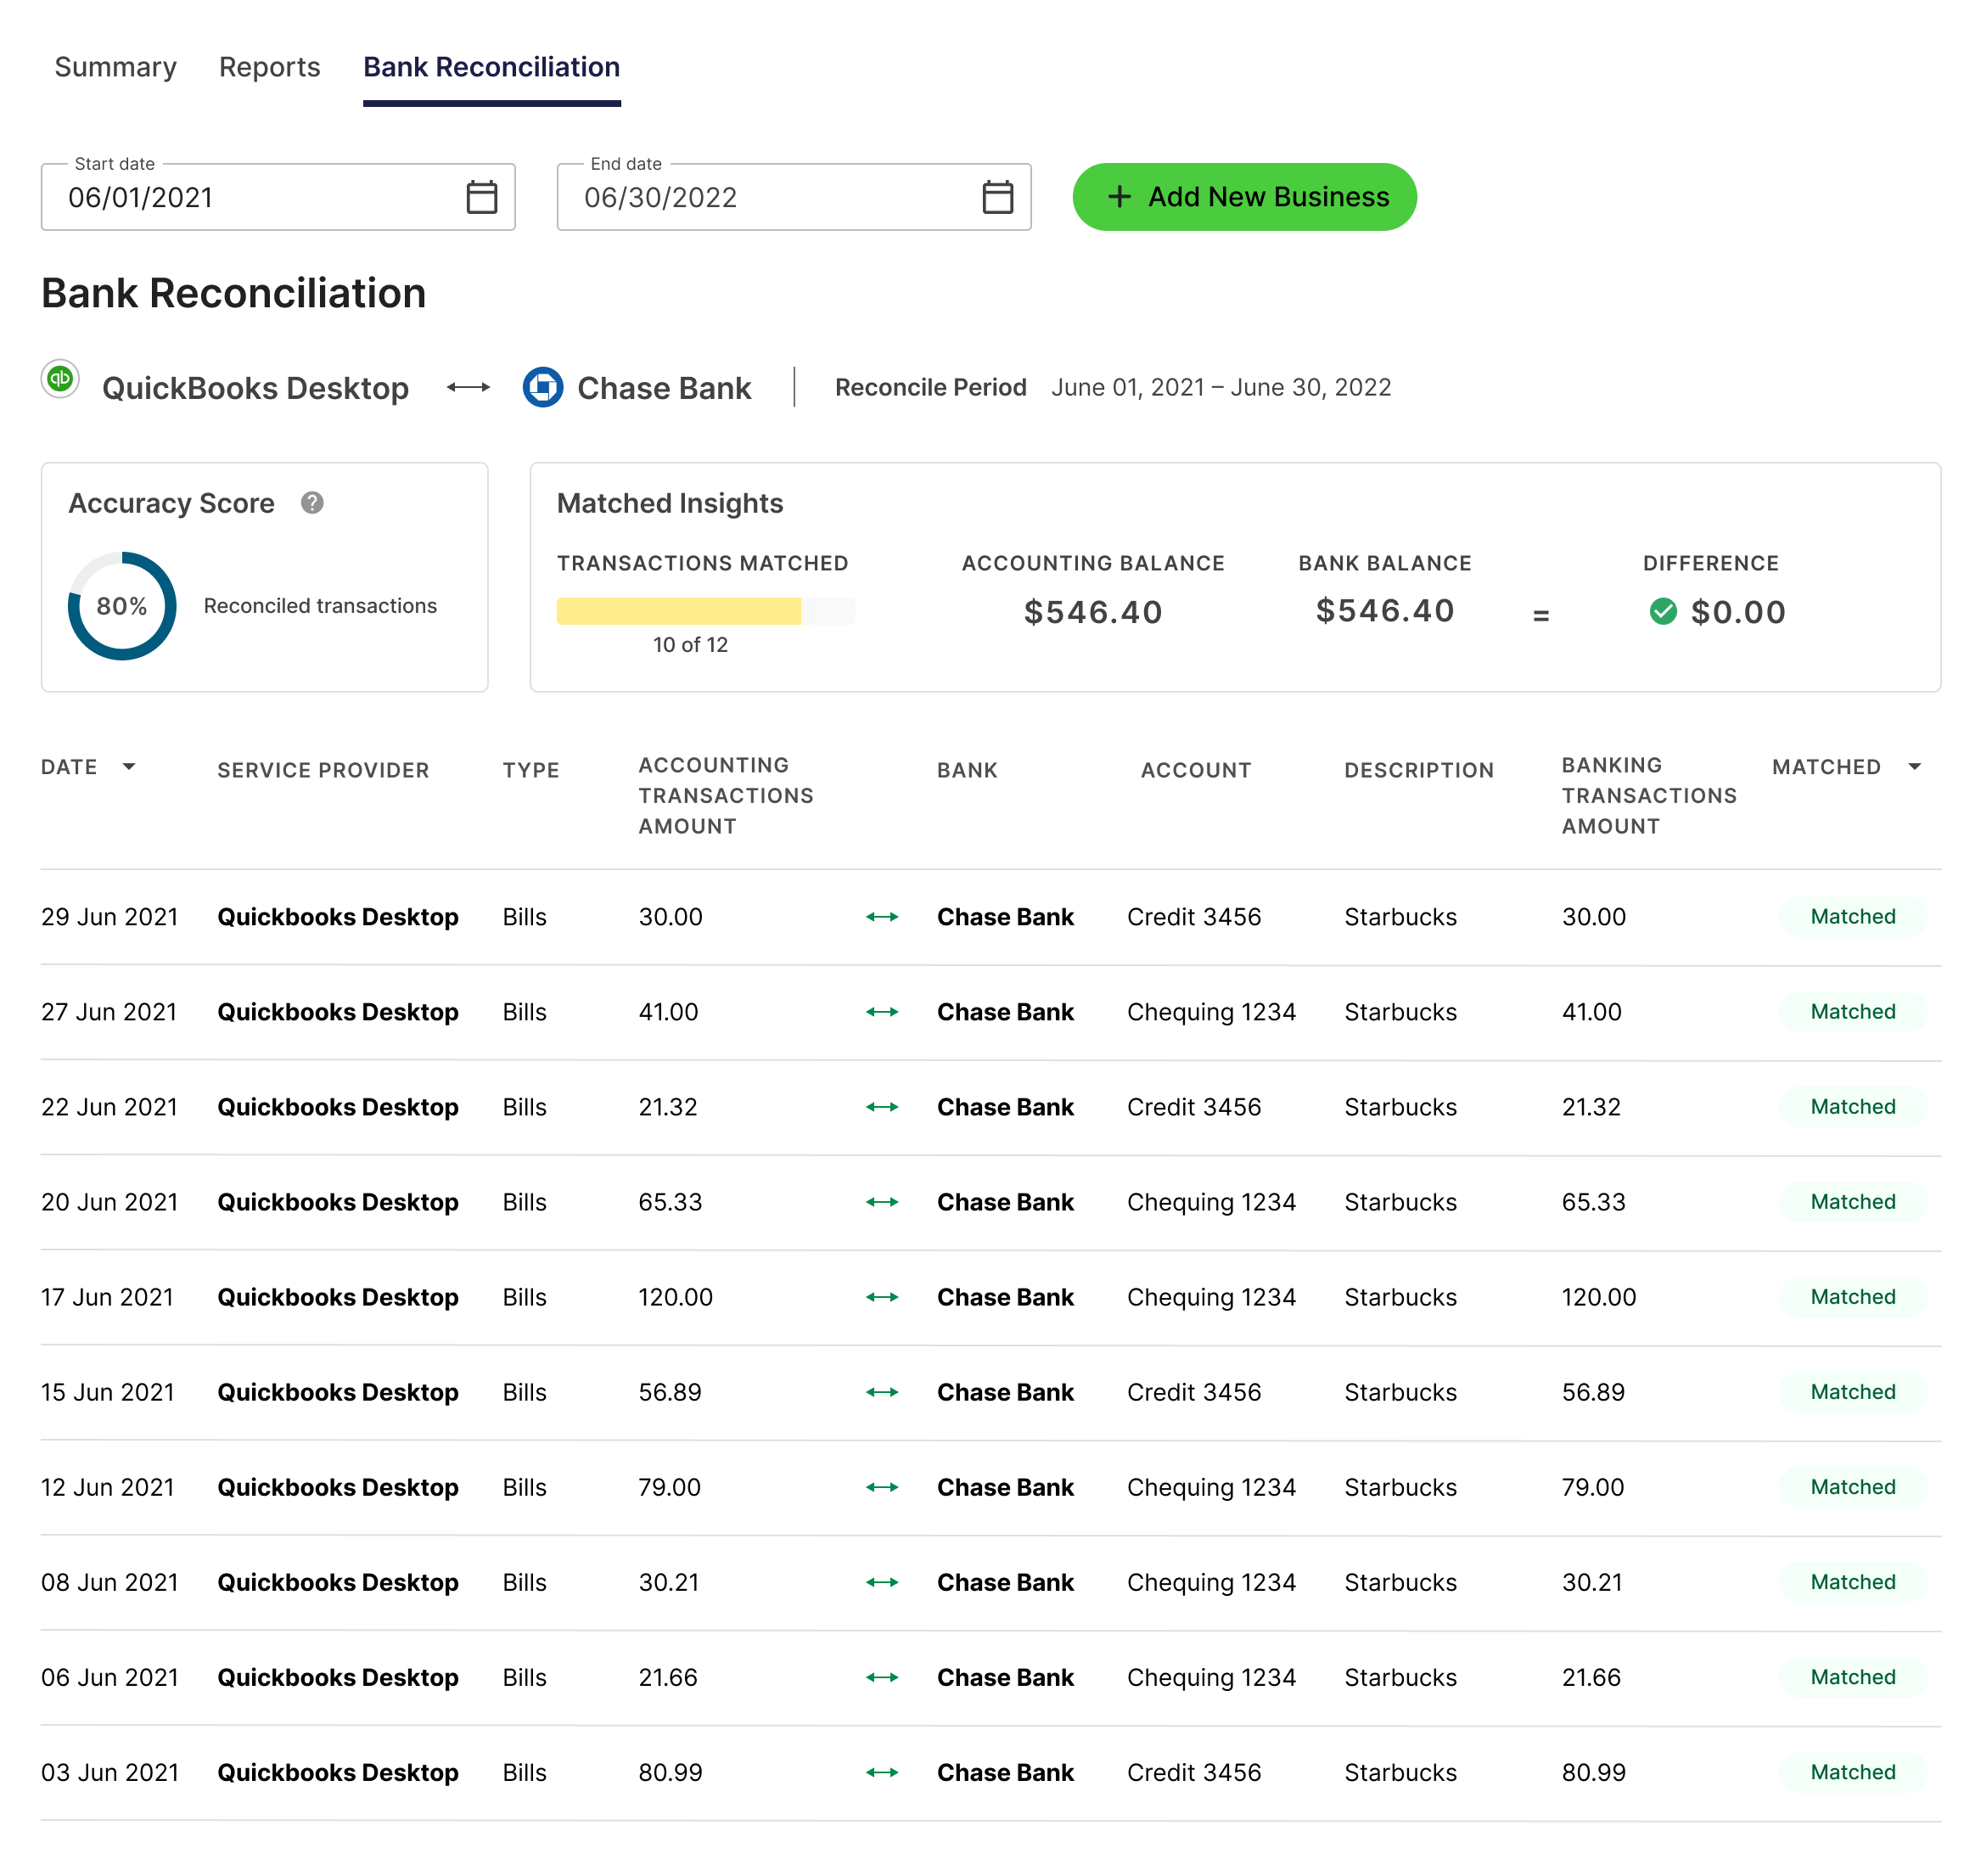Click 'Credit 3456' in 29 Jun 2021 row

1194,917
